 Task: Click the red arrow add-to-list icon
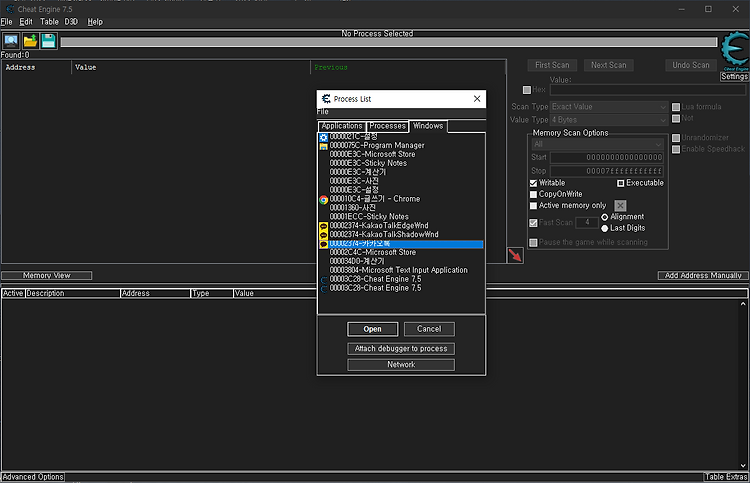point(515,255)
